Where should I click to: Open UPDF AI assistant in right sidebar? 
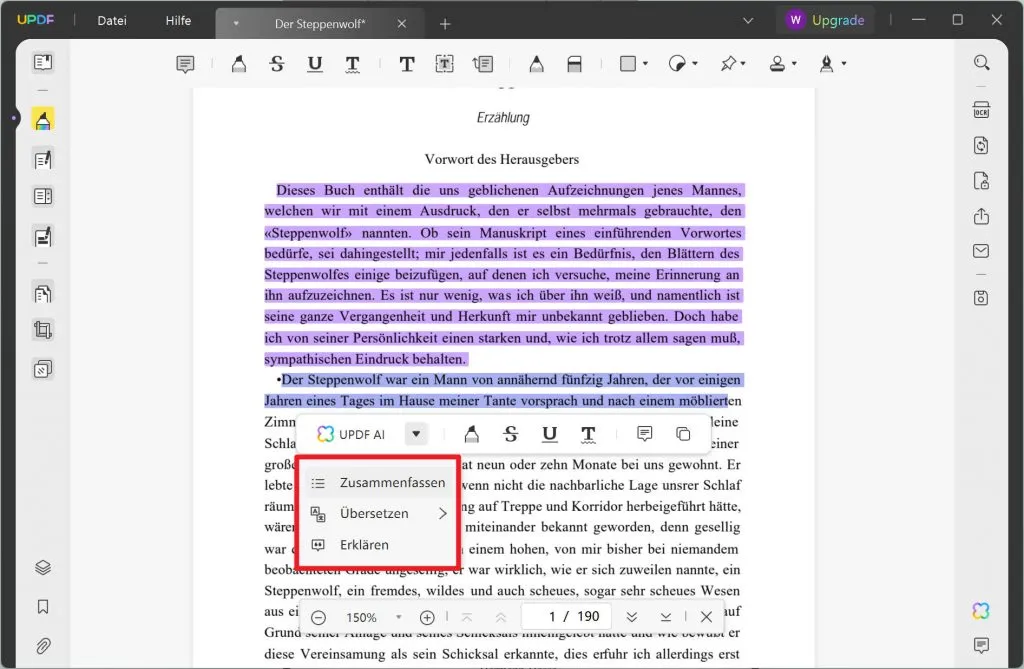coord(981,611)
